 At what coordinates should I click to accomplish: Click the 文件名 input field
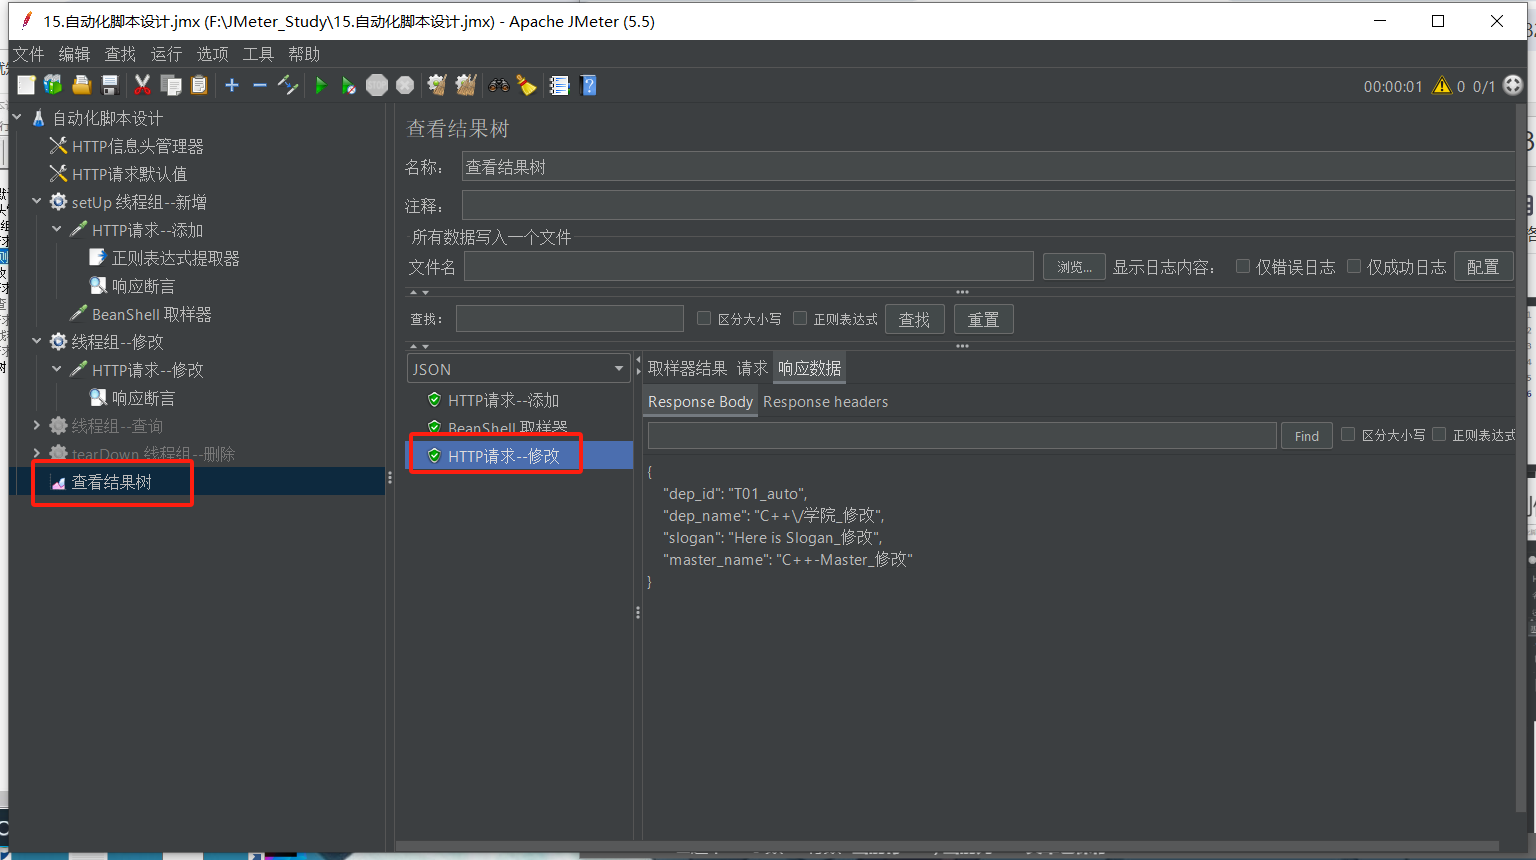pyautogui.click(x=748, y=266)
